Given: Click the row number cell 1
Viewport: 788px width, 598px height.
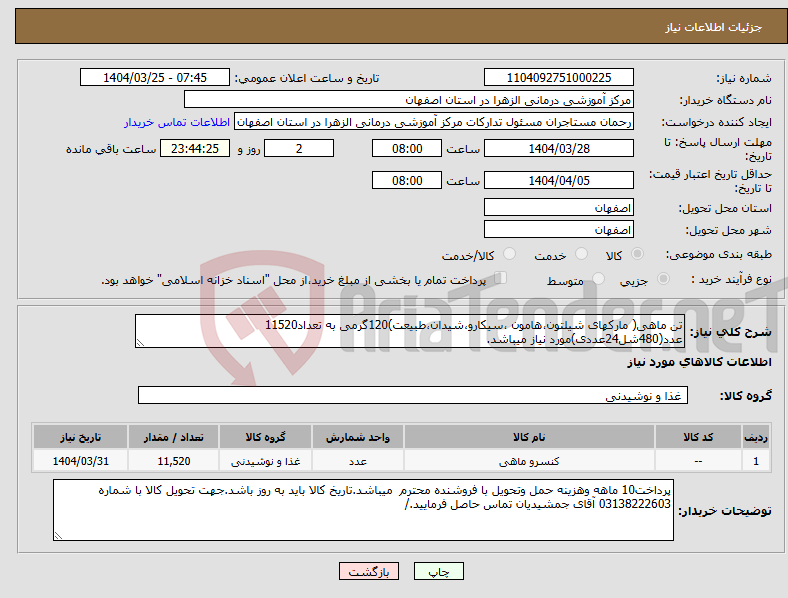Looking at the screenshot, I should pos(756,461).
